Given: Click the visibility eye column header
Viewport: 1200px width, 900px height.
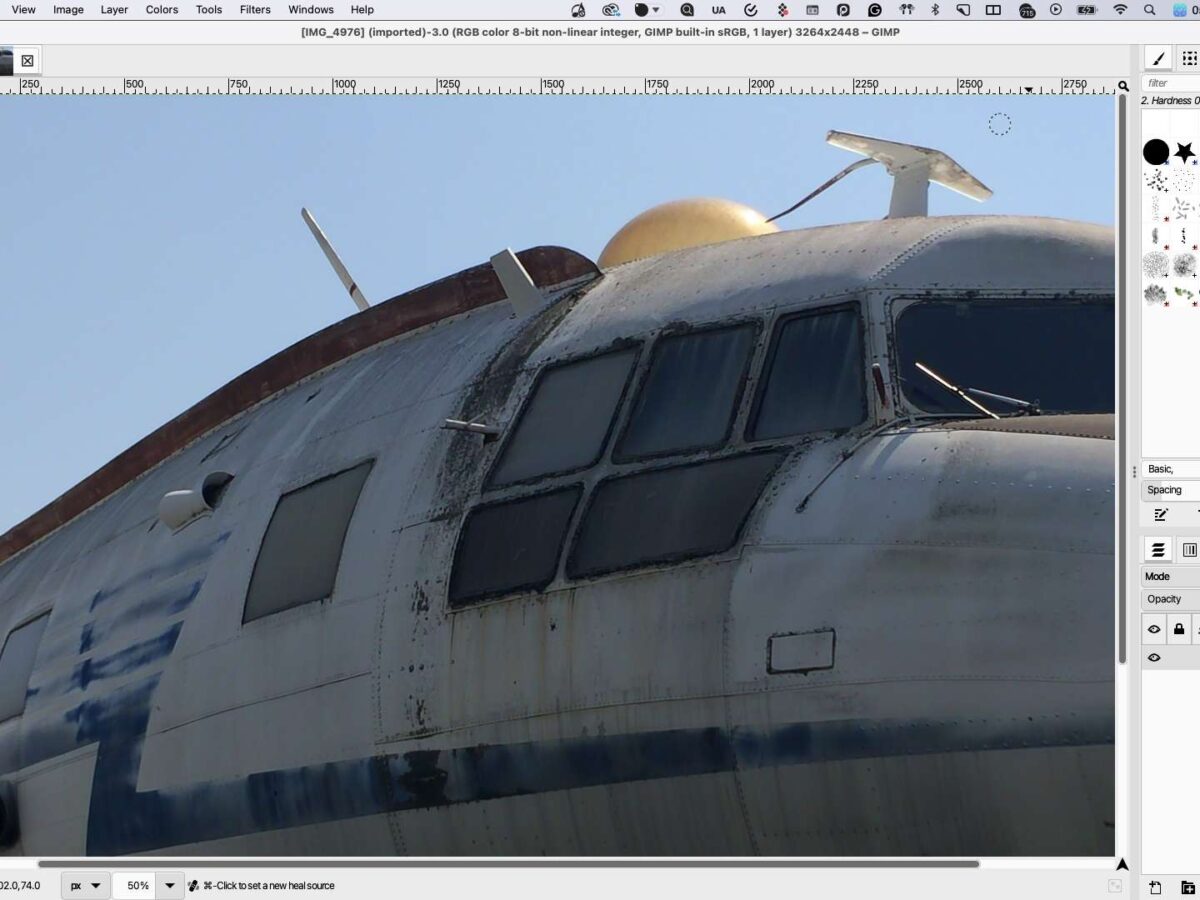Looking at the screenshot, I should tap(1154, 629).
